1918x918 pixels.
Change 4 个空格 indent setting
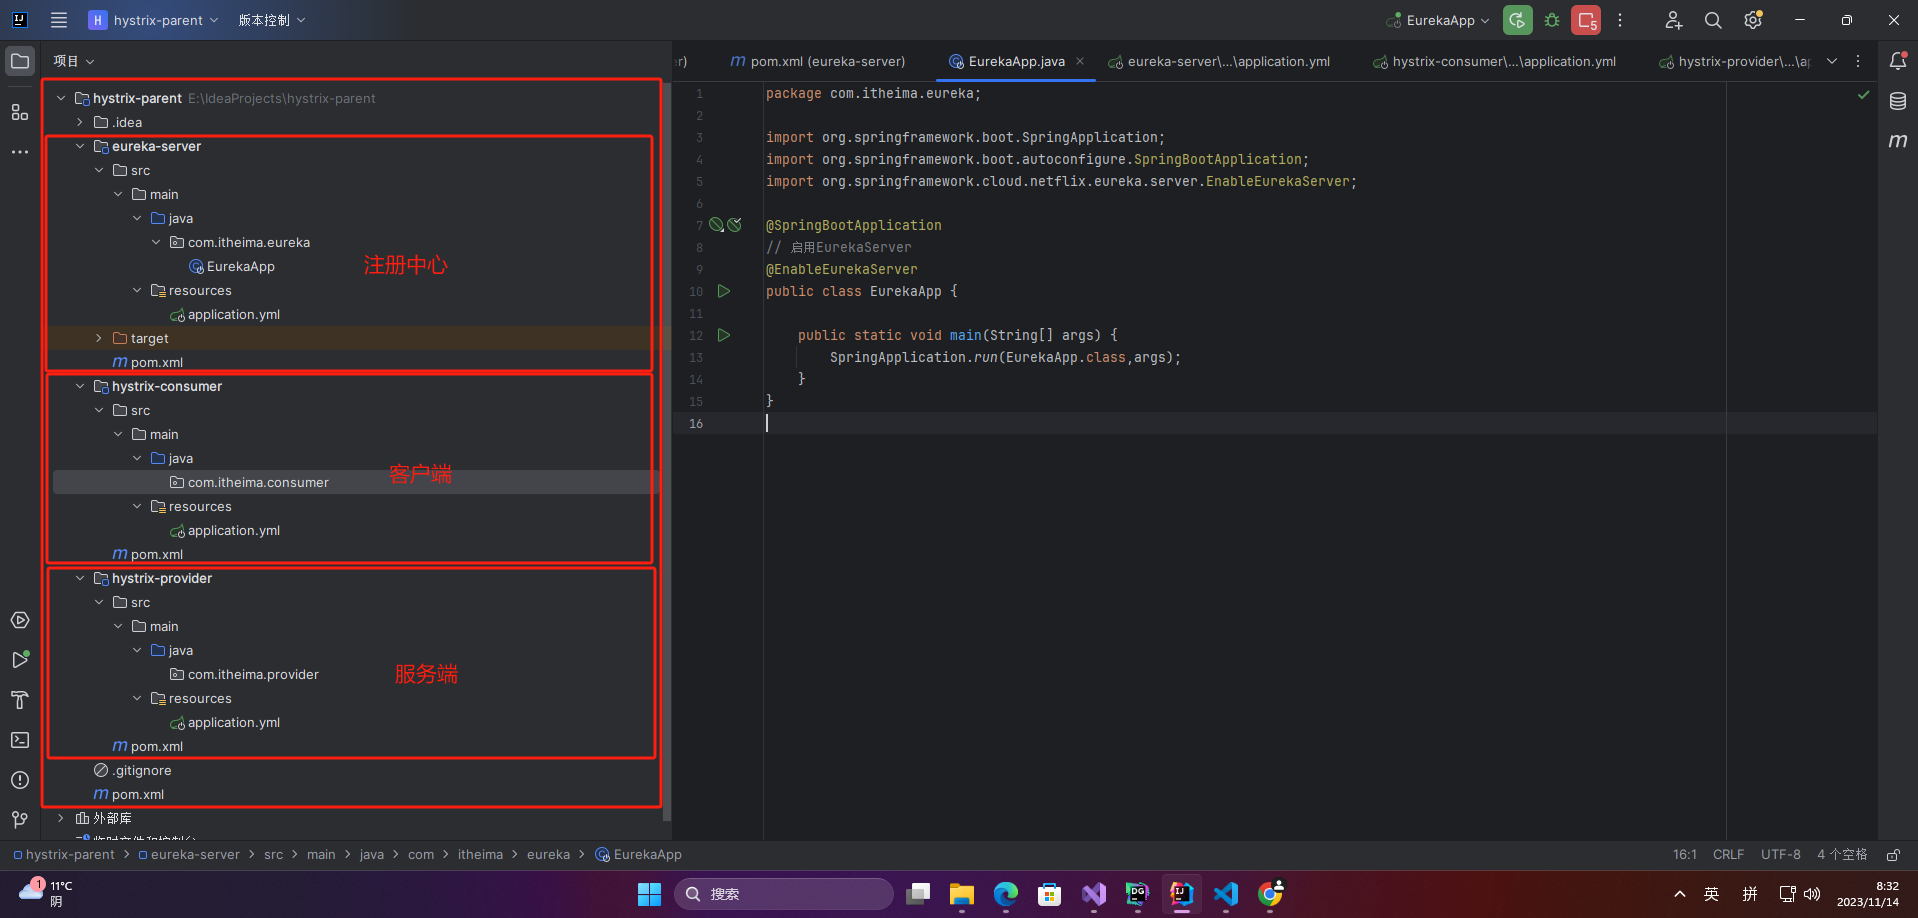pyautogui.click(x=1842, y=855)
